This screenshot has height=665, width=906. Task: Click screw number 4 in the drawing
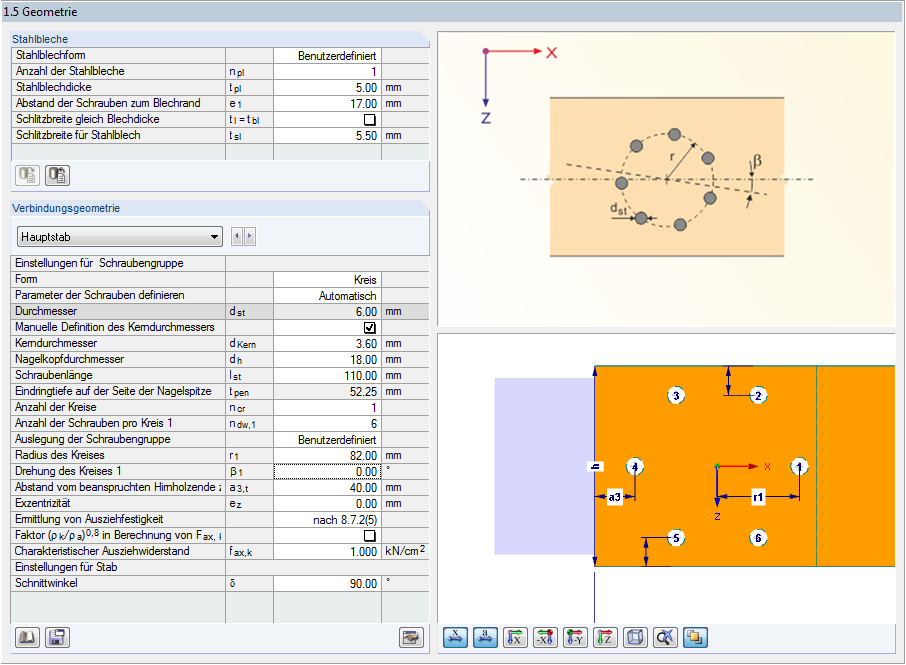[x=635, y=466]
